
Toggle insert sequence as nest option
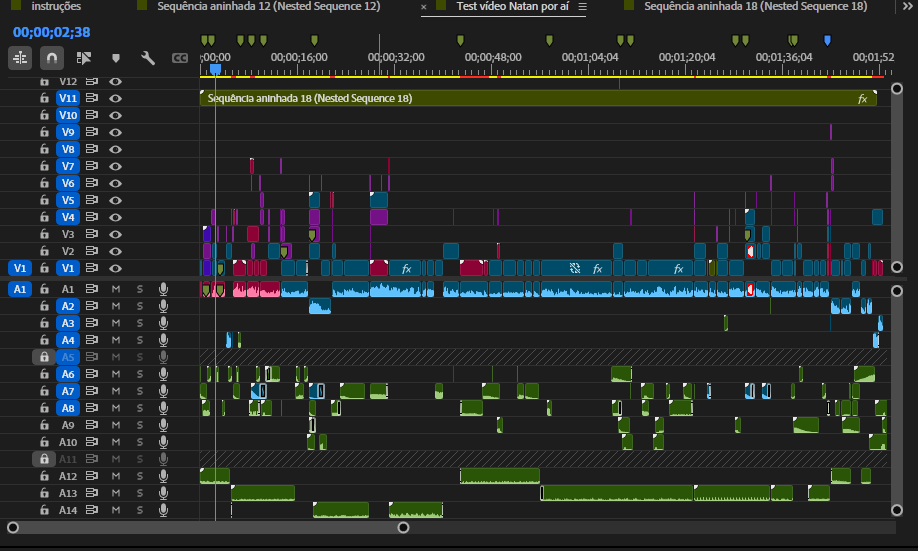click(x=20, y=58)
